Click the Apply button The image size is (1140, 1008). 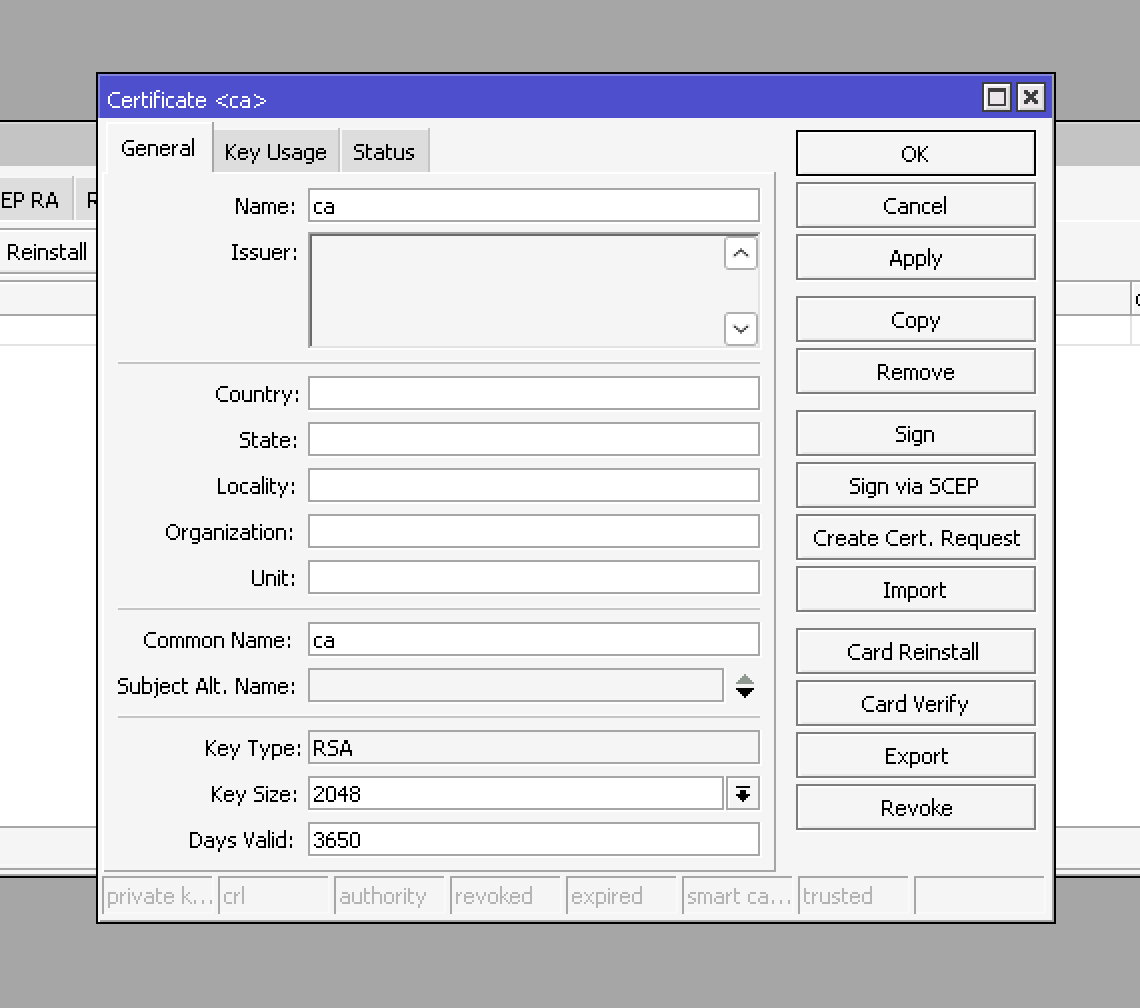coord(915,258)
